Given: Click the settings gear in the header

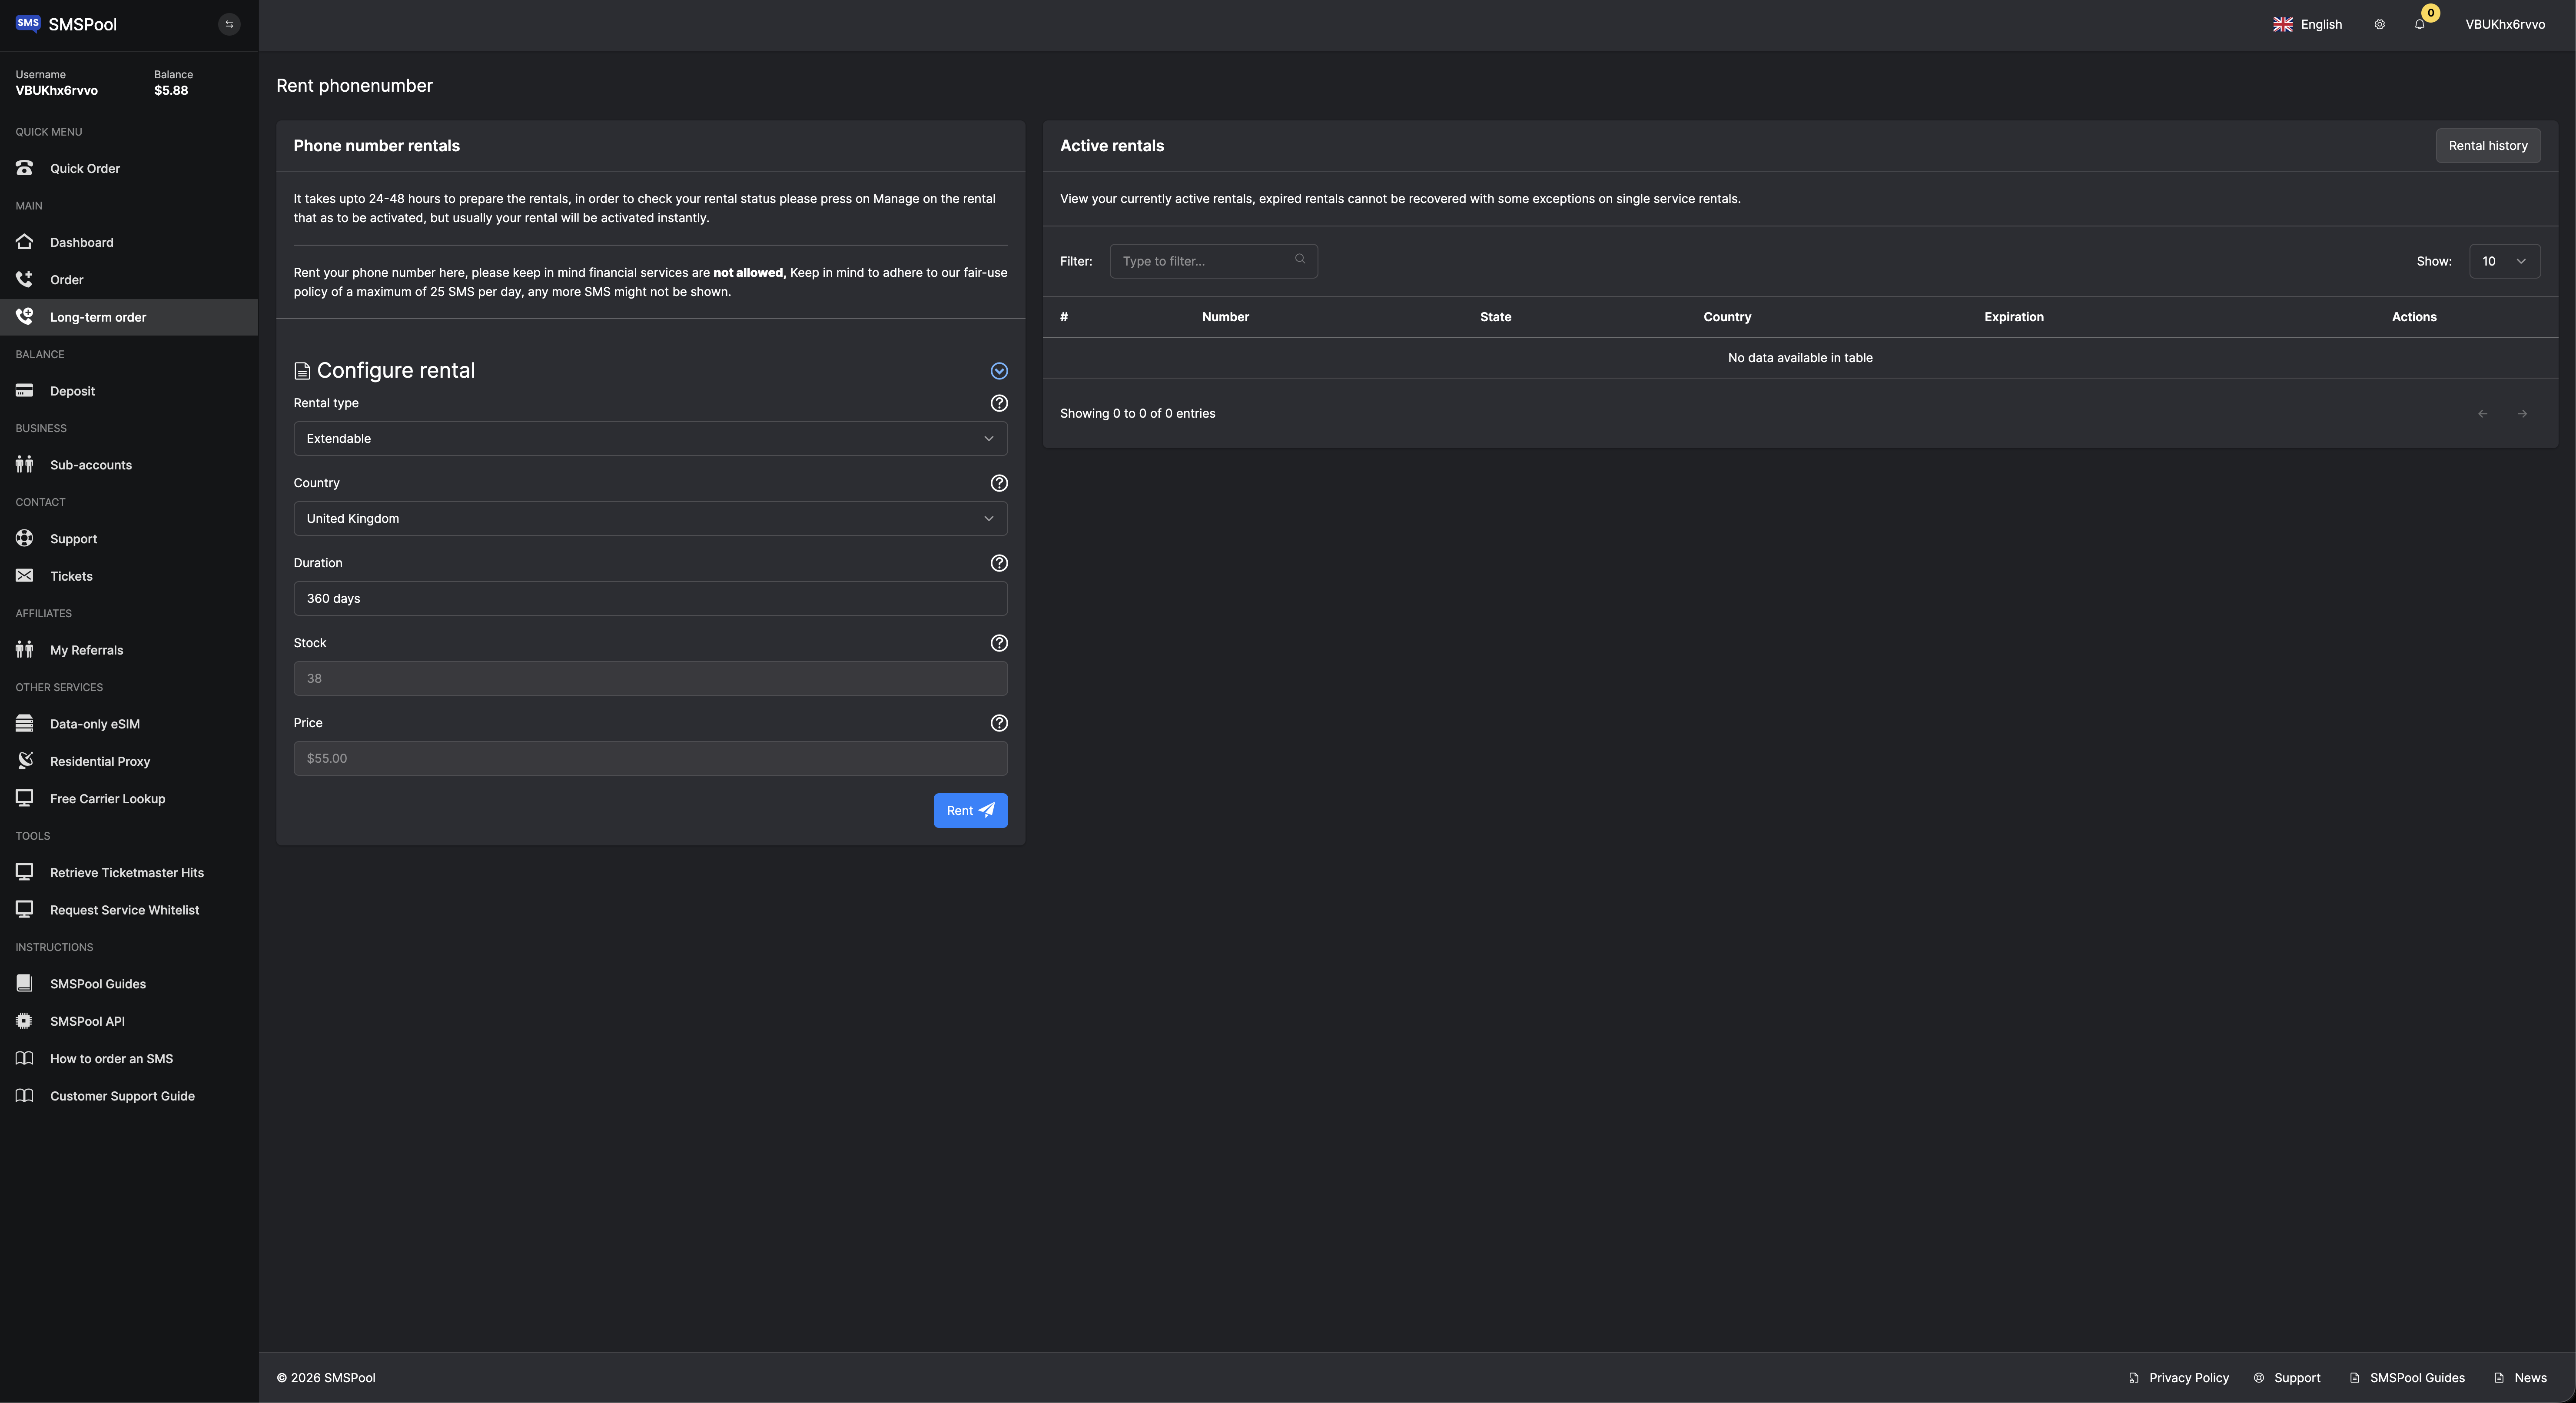Looking at the screenshot, I should (x=2379, y=24).
